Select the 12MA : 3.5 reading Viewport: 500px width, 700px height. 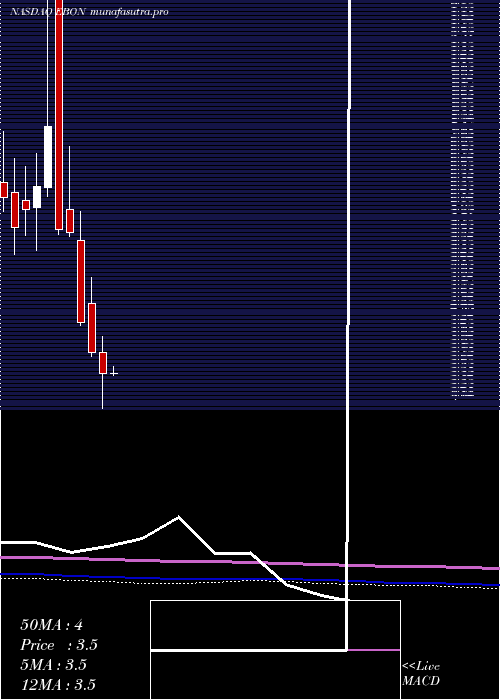coord(58,684)
